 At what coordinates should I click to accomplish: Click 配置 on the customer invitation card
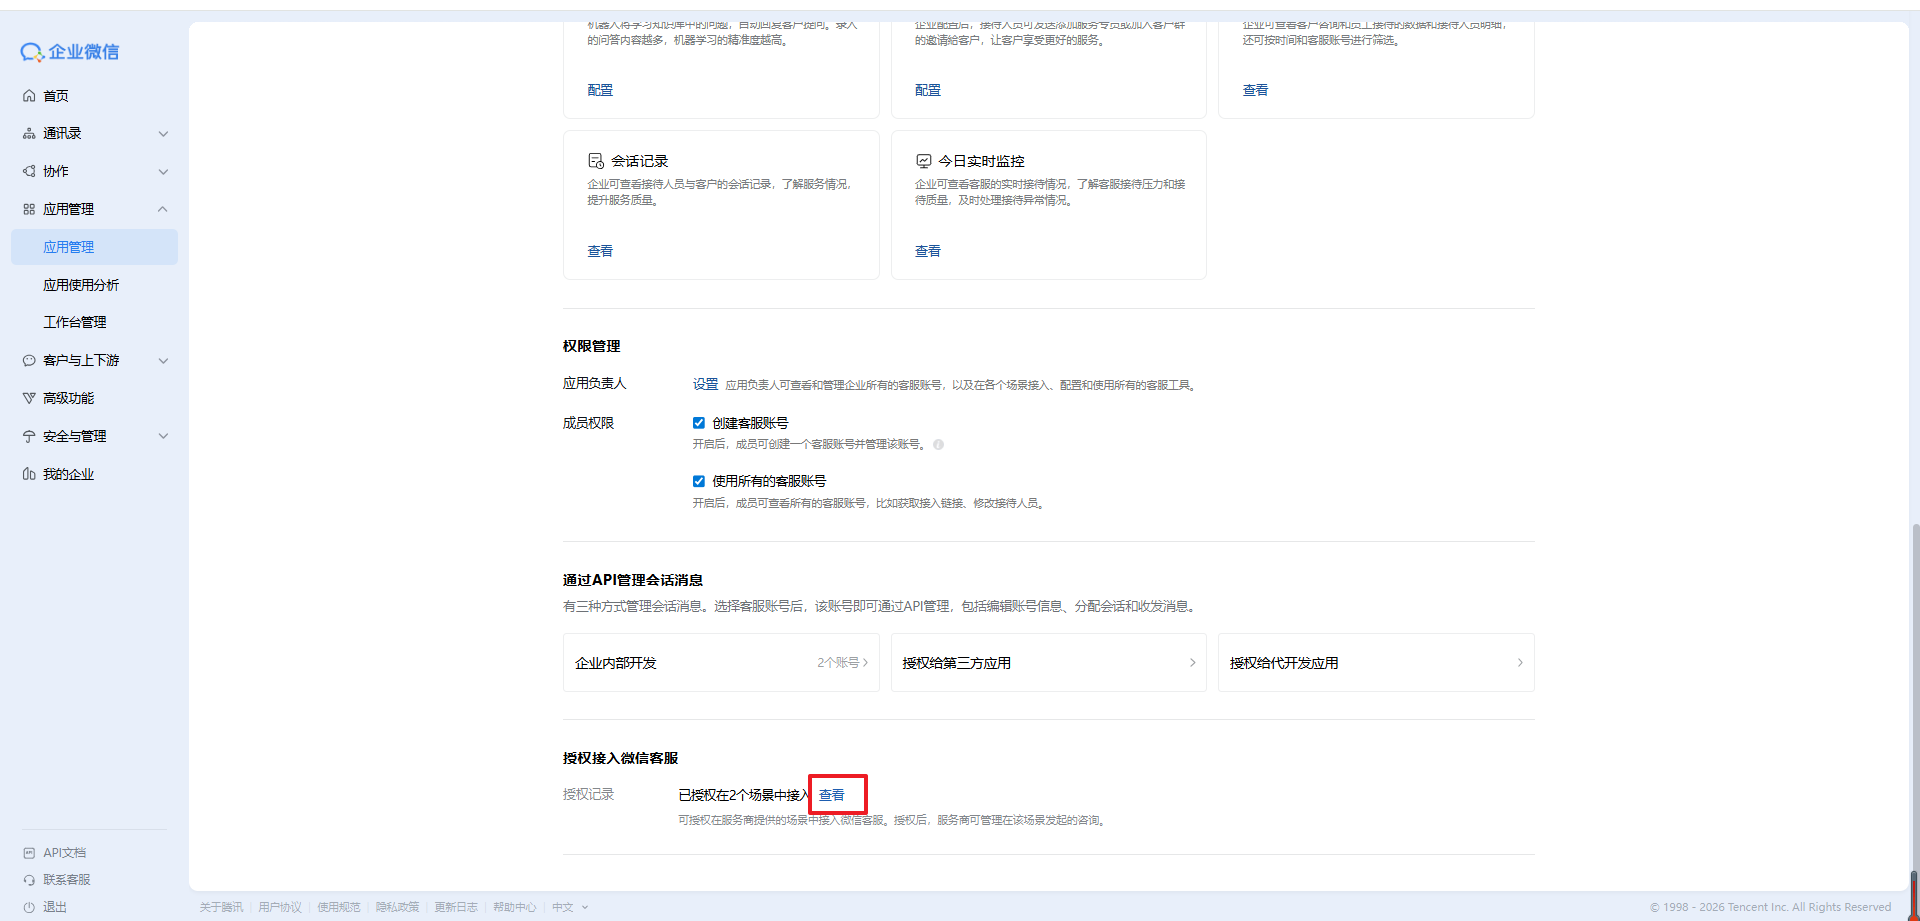click(x=928, y=90)
